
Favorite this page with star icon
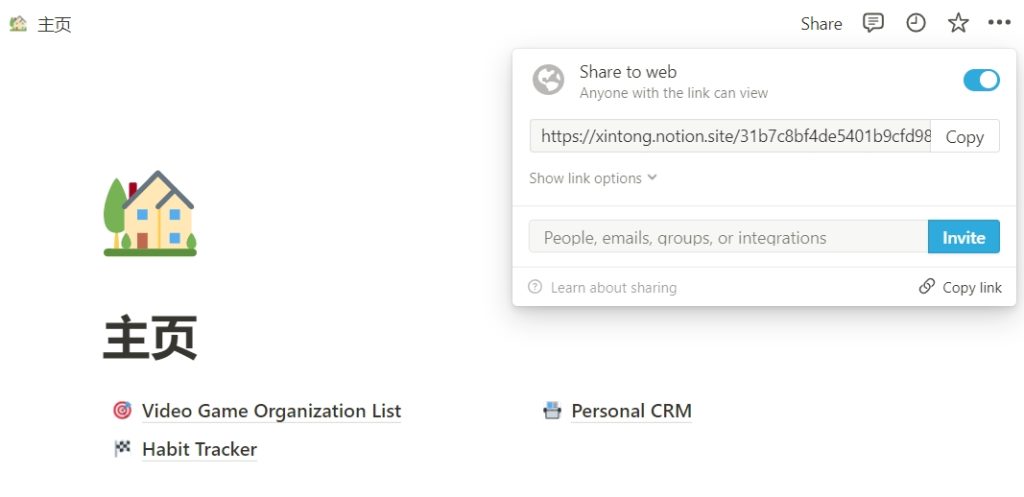(958, 24)
